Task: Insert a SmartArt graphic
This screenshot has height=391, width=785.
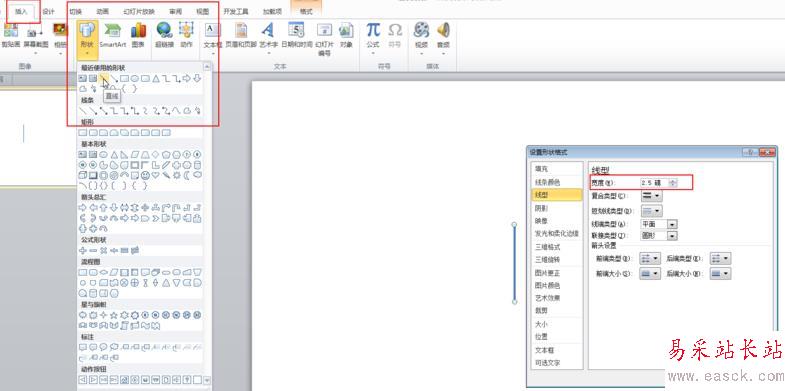Action: (x=113, y=35)
